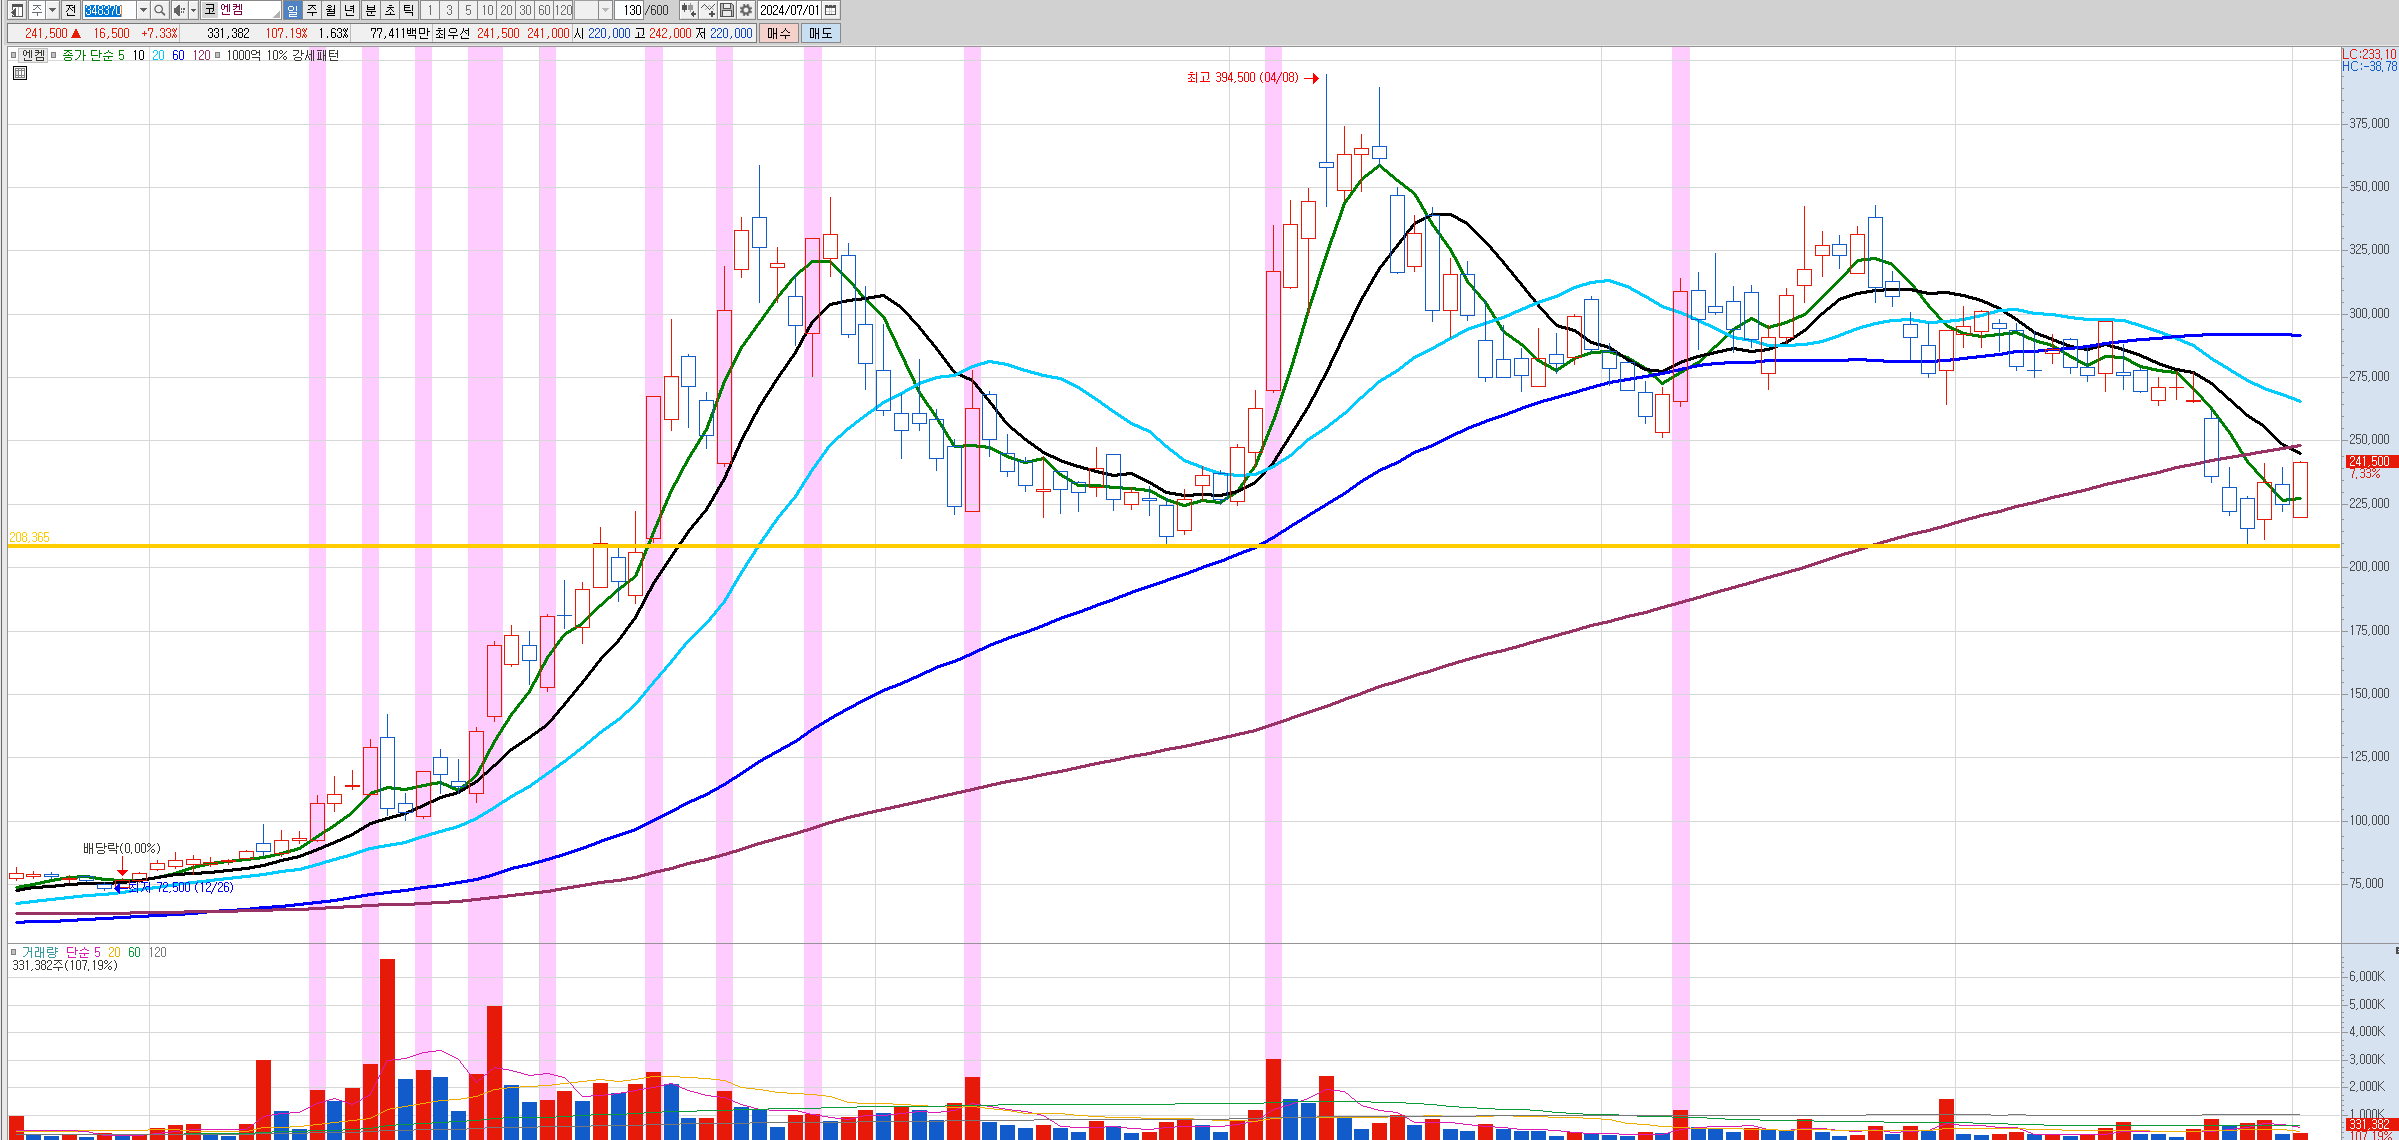The height and width of the screenshot is (1140, 2399).
Task: Toggle the box before 거래량 volume legend
Action: point(13,952)
